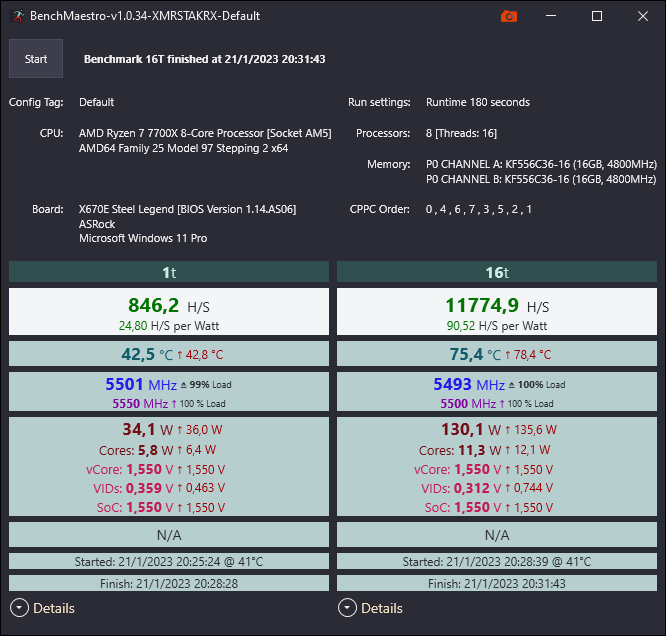The height and width of the screenshot is (636, 666).
Task: Click the 5500 MHz peak frequency
Action: (468, 403)
